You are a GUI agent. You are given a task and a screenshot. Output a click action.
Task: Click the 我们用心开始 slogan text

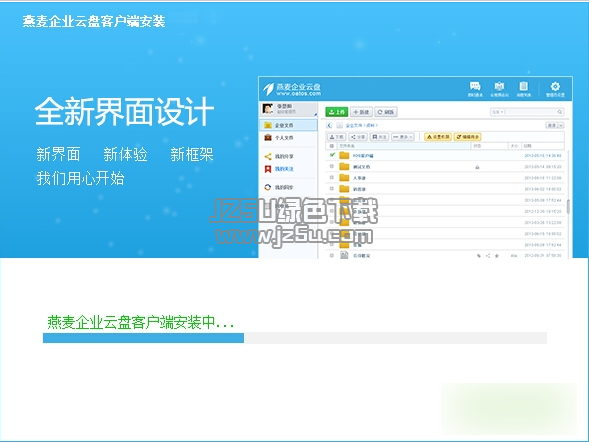(x=80, y=178)
